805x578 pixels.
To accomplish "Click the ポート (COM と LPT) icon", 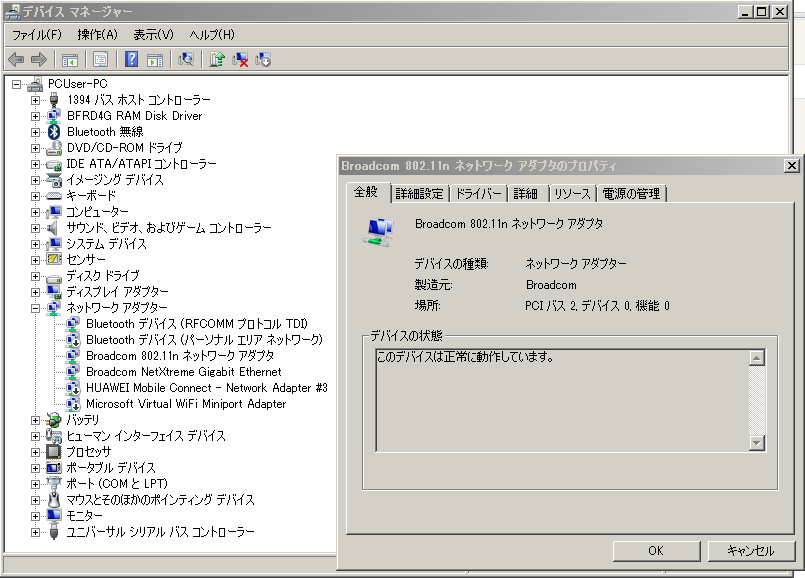I will pyautogui.click(x=54, y=484).
